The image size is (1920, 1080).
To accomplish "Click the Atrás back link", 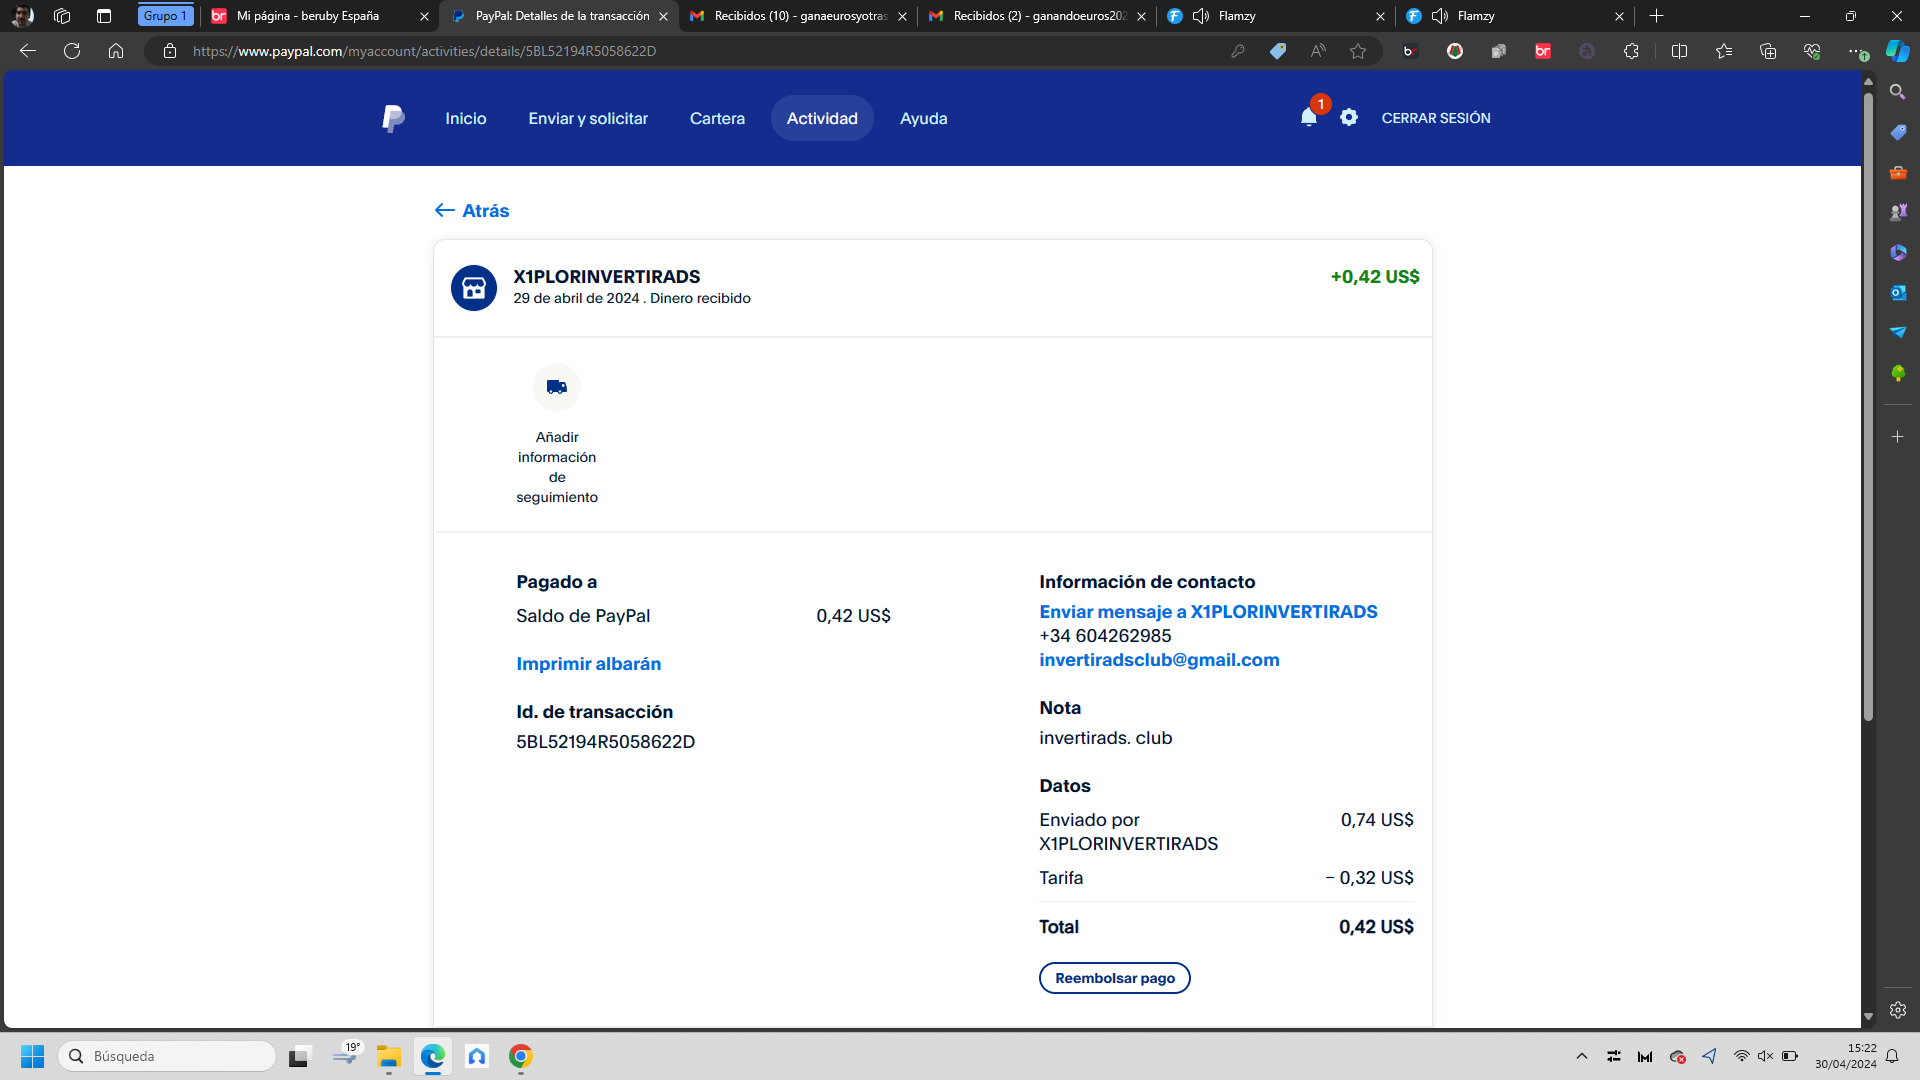I will [472, 211].
